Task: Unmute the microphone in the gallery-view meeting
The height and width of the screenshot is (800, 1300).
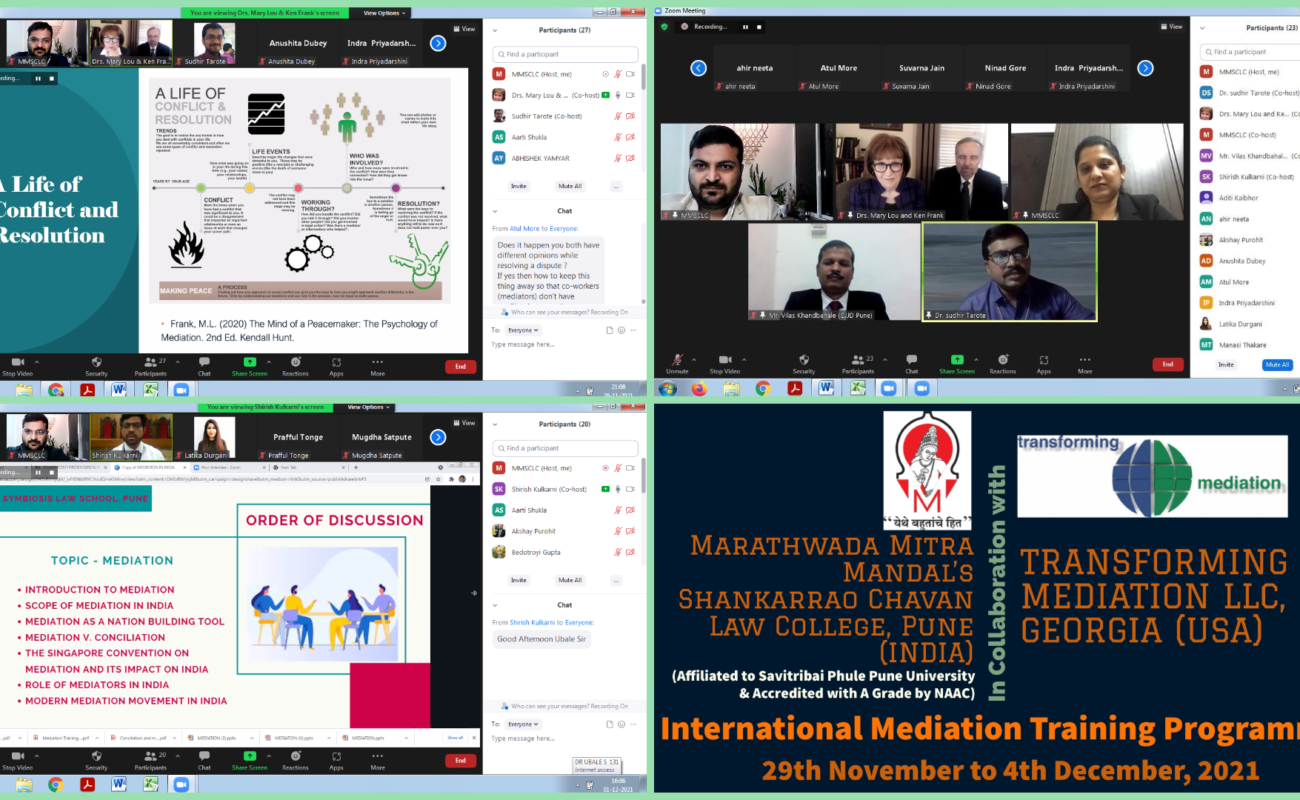Action: click(679, 362)
